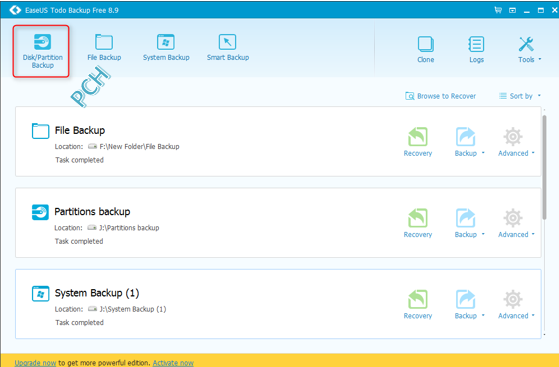Open Disk/Partition Backup
Screen dimensions: 559x367
click(42, 51)
